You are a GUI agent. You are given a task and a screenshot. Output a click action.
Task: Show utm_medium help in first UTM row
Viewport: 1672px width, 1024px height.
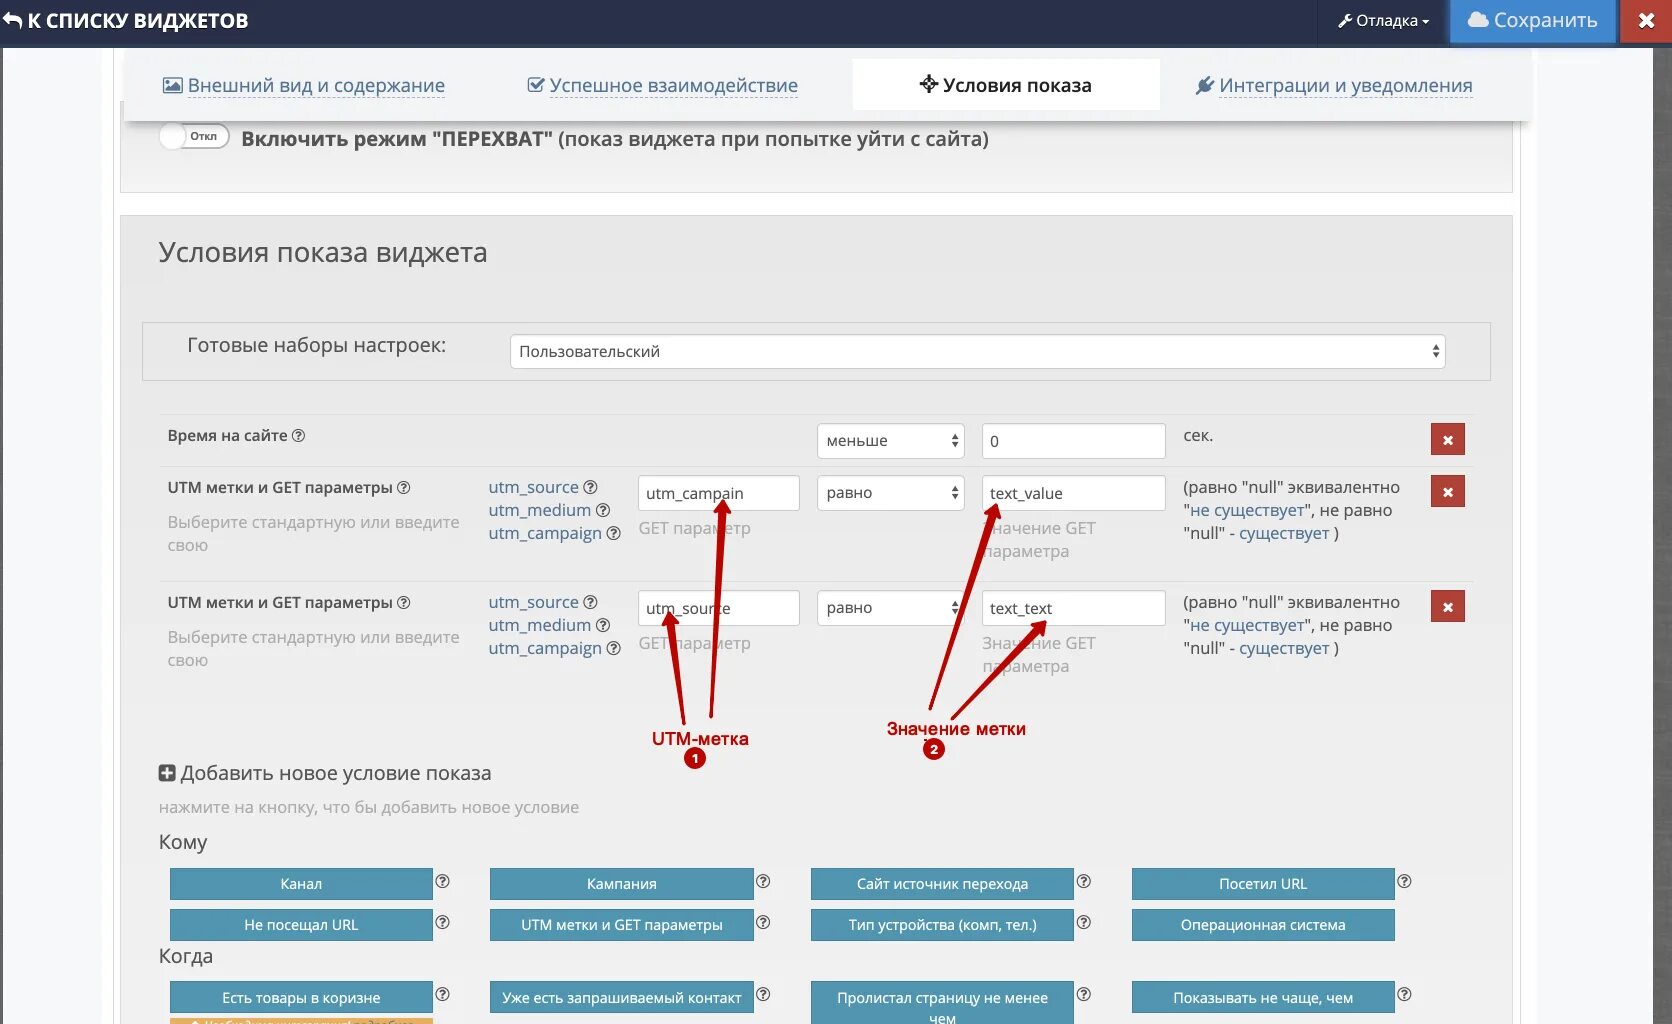[x=603, y=510]
